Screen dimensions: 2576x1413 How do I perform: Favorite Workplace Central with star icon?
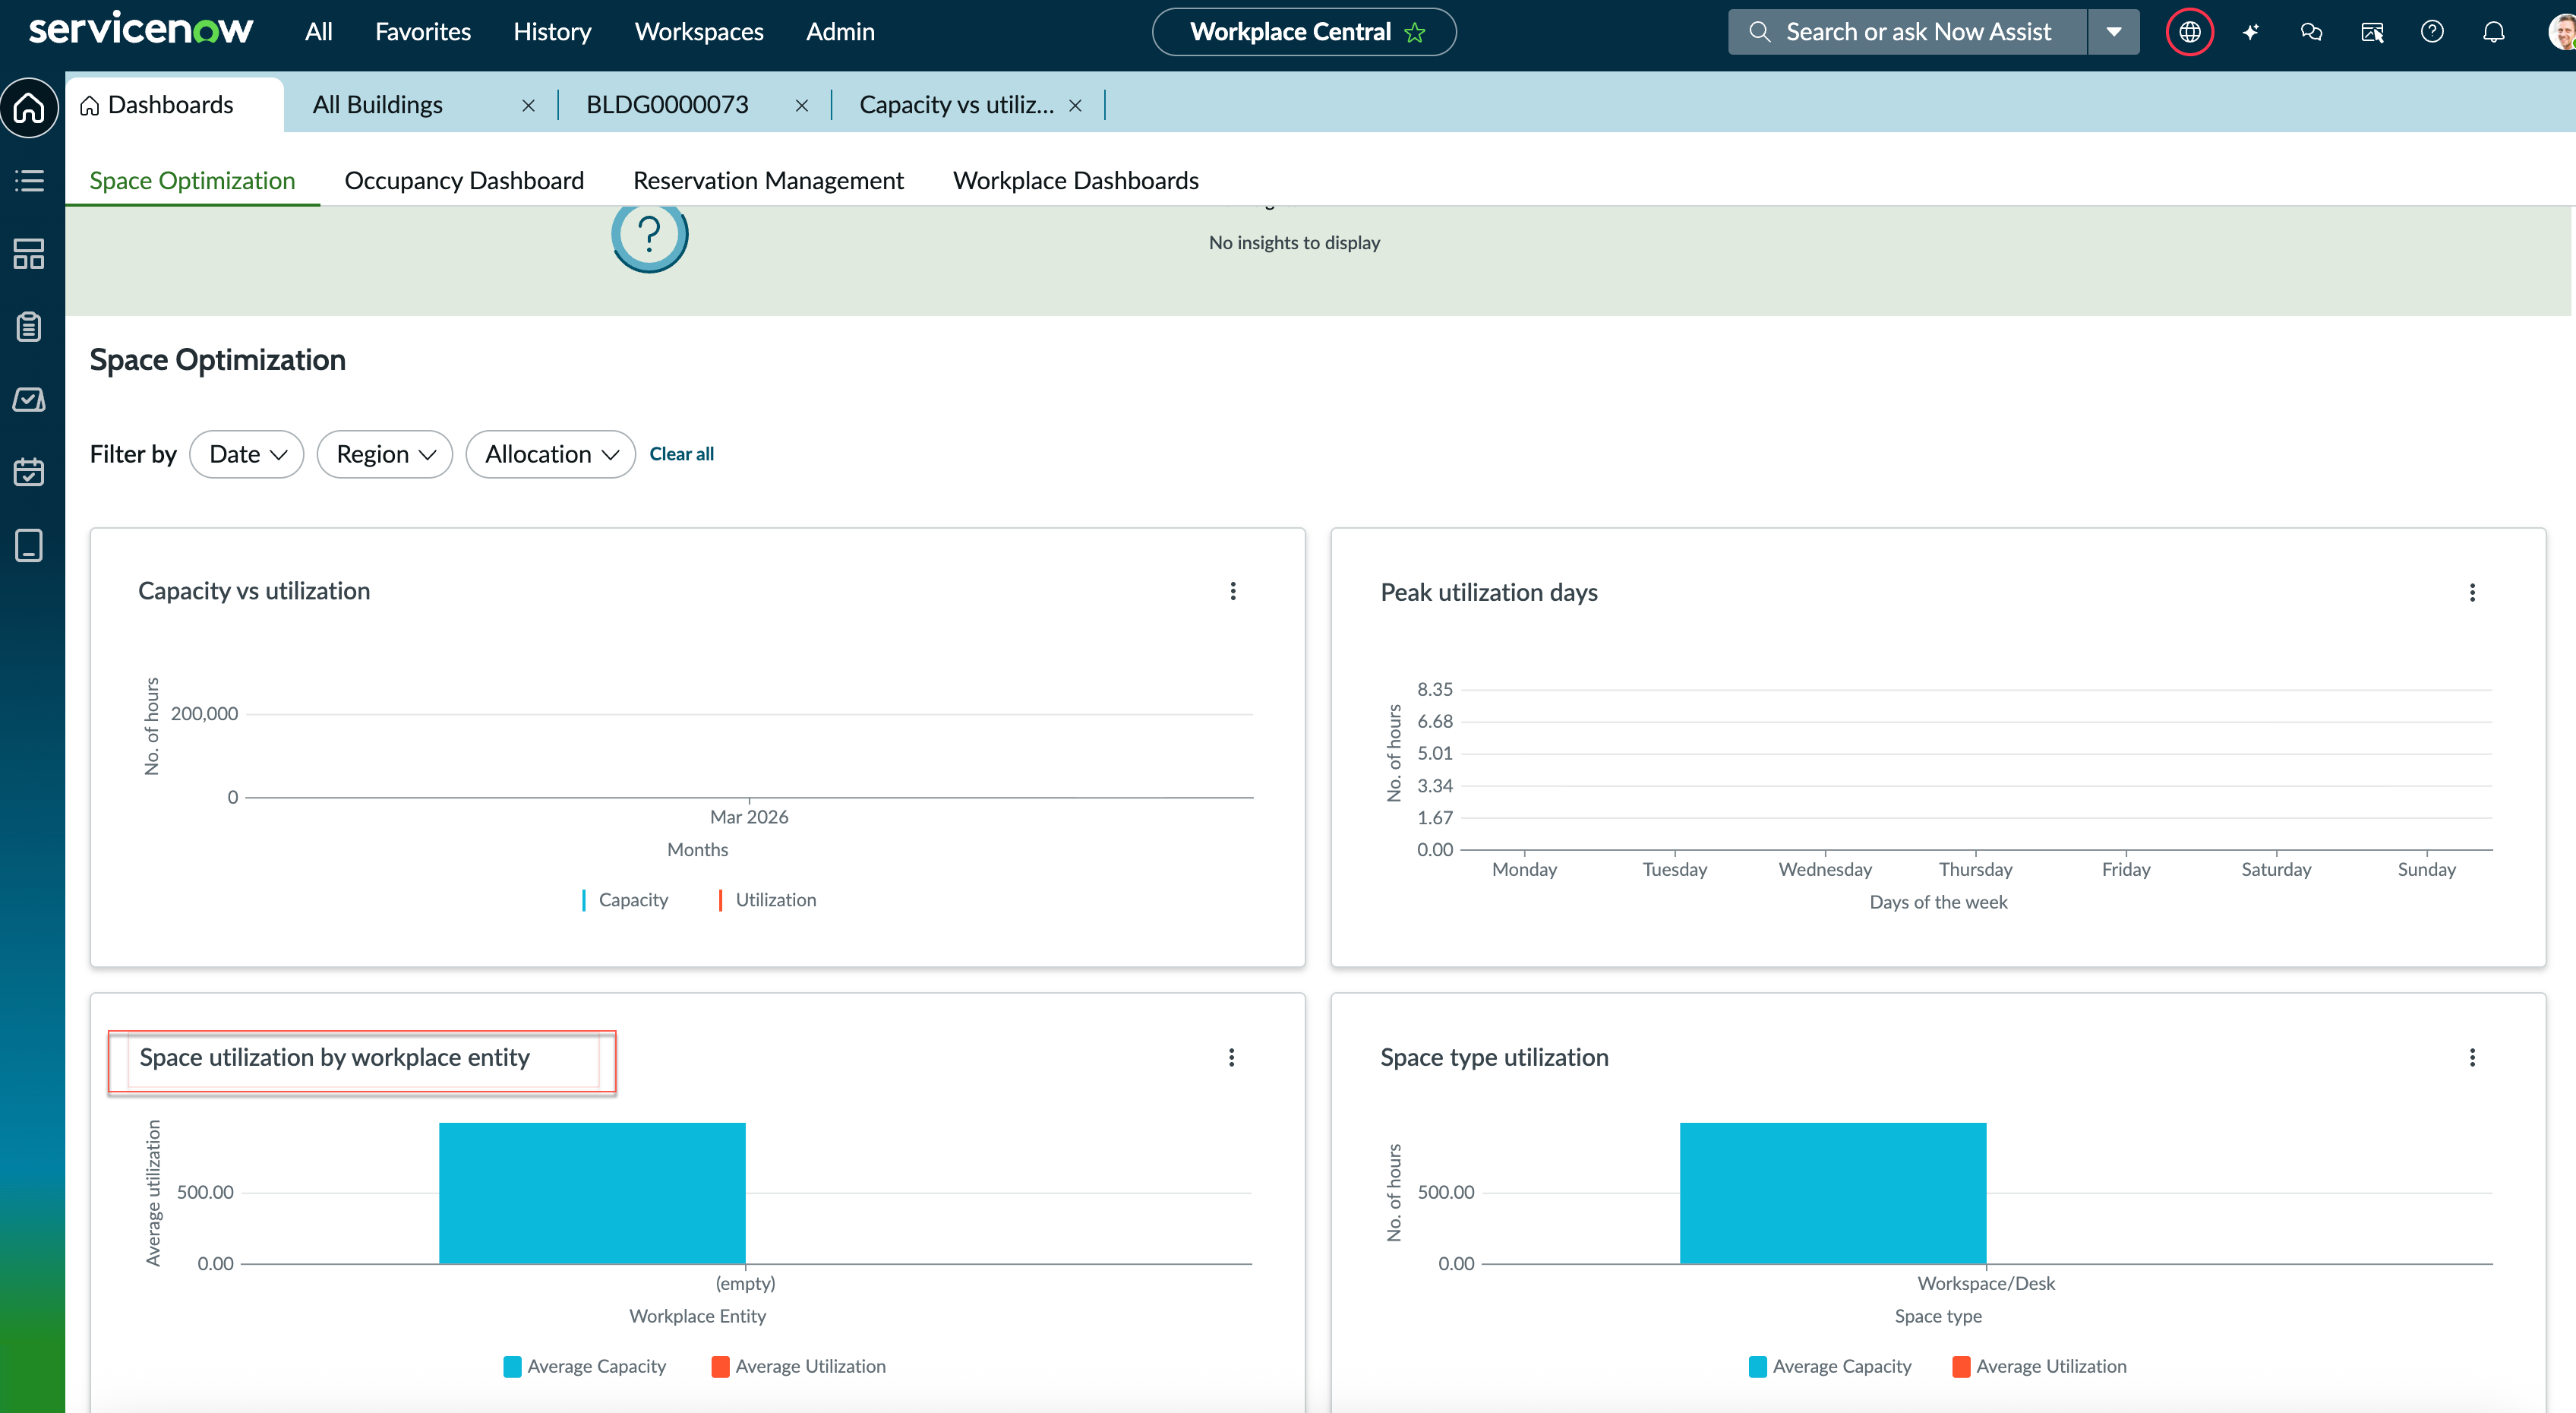click(1414, 32)
